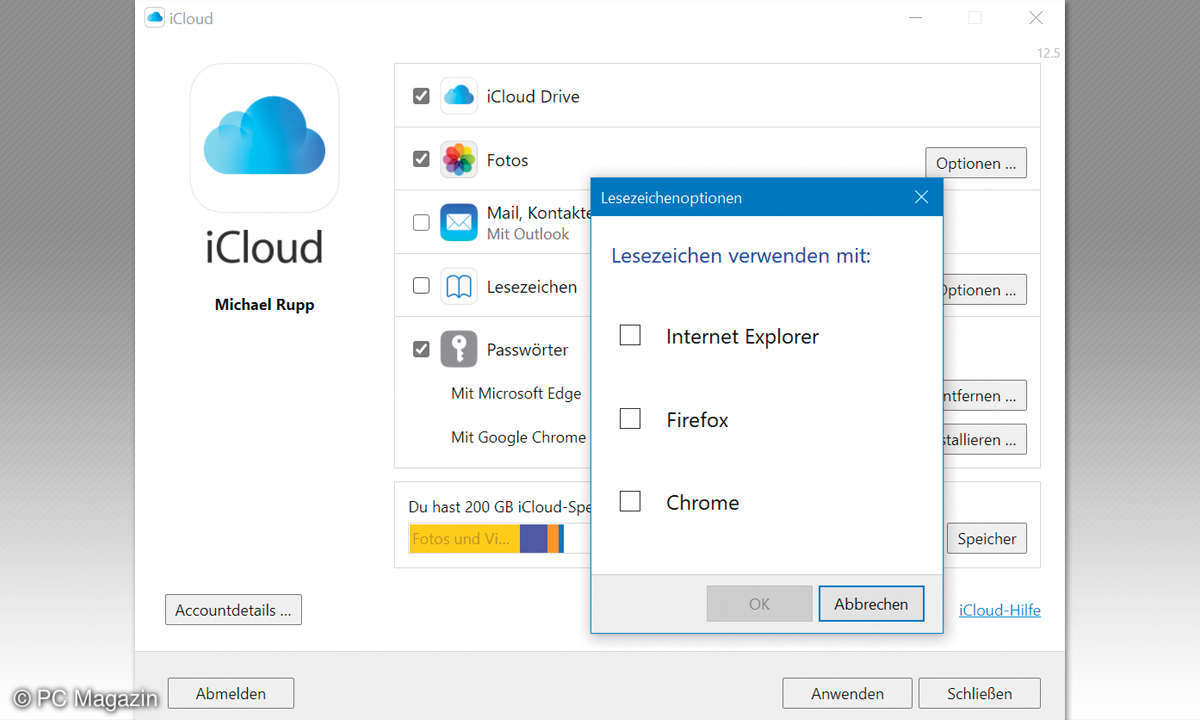Close the iCloud main window
Screen dimensions: 1200x720
(x=1036, y=18)
